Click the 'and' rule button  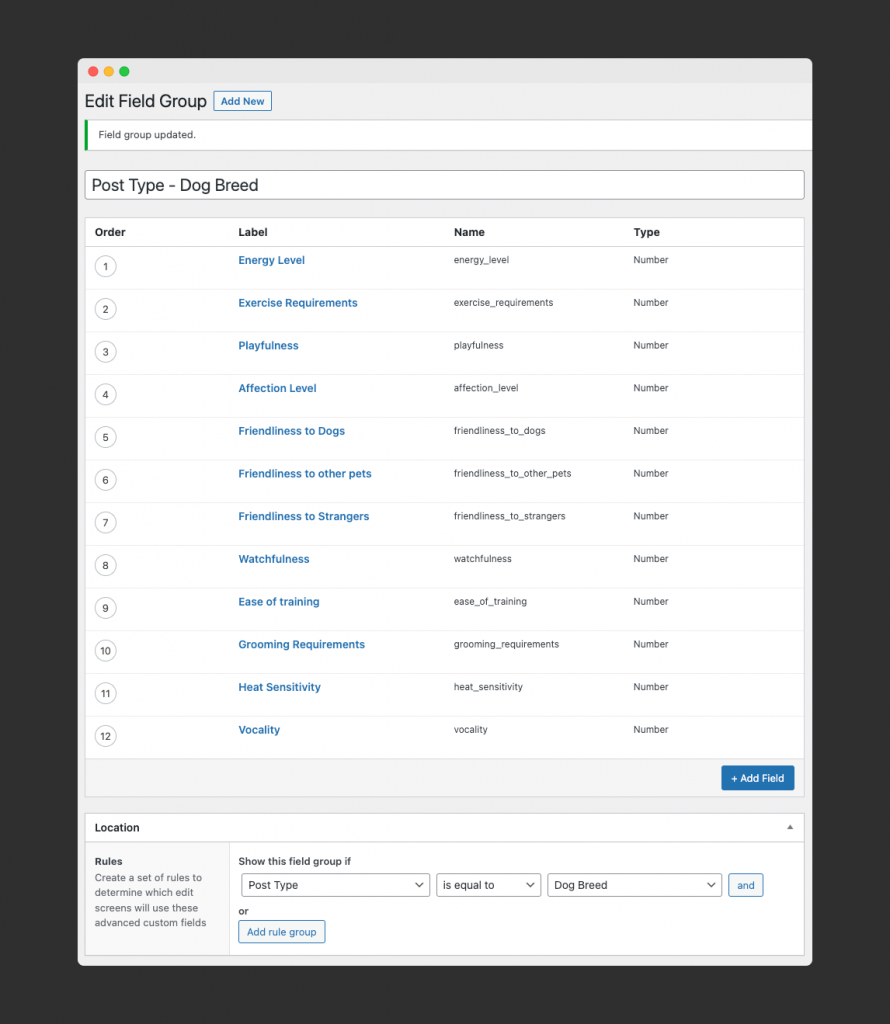point(746,885)
